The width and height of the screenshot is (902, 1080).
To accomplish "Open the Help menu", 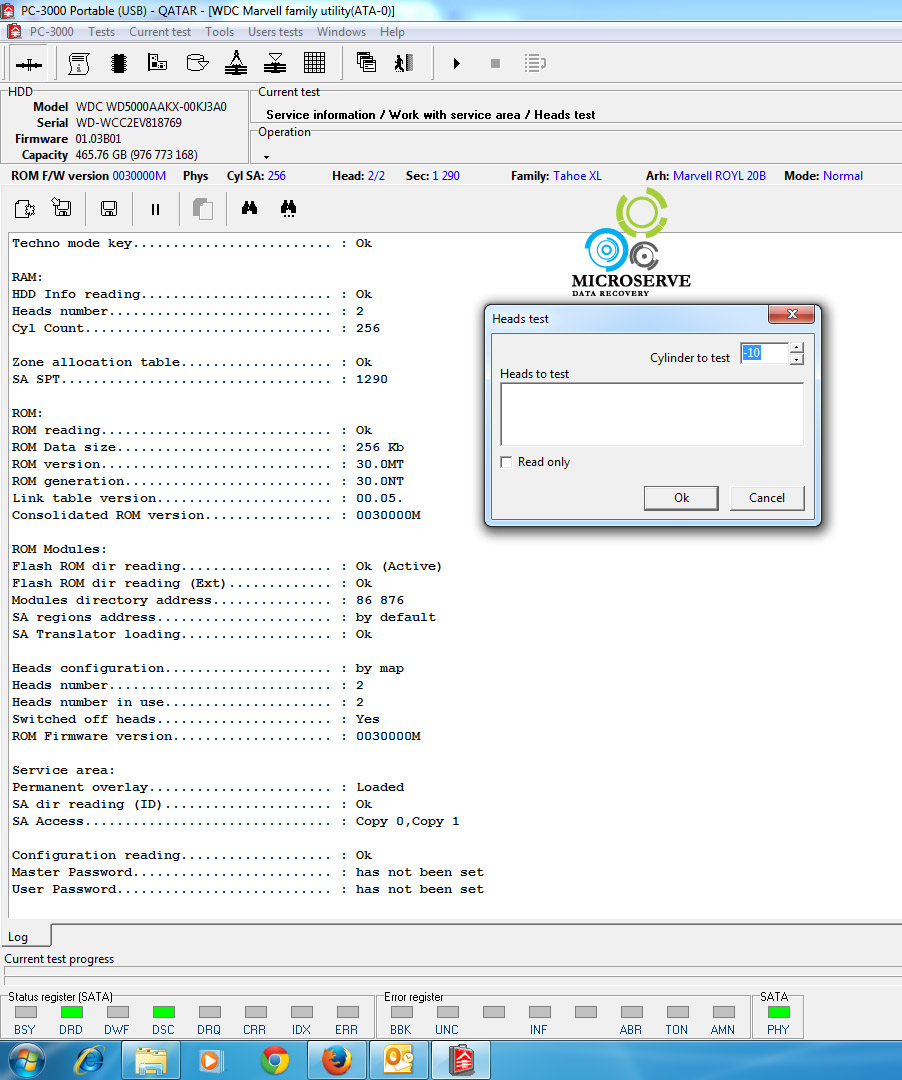I will click(x=392, y=32).
